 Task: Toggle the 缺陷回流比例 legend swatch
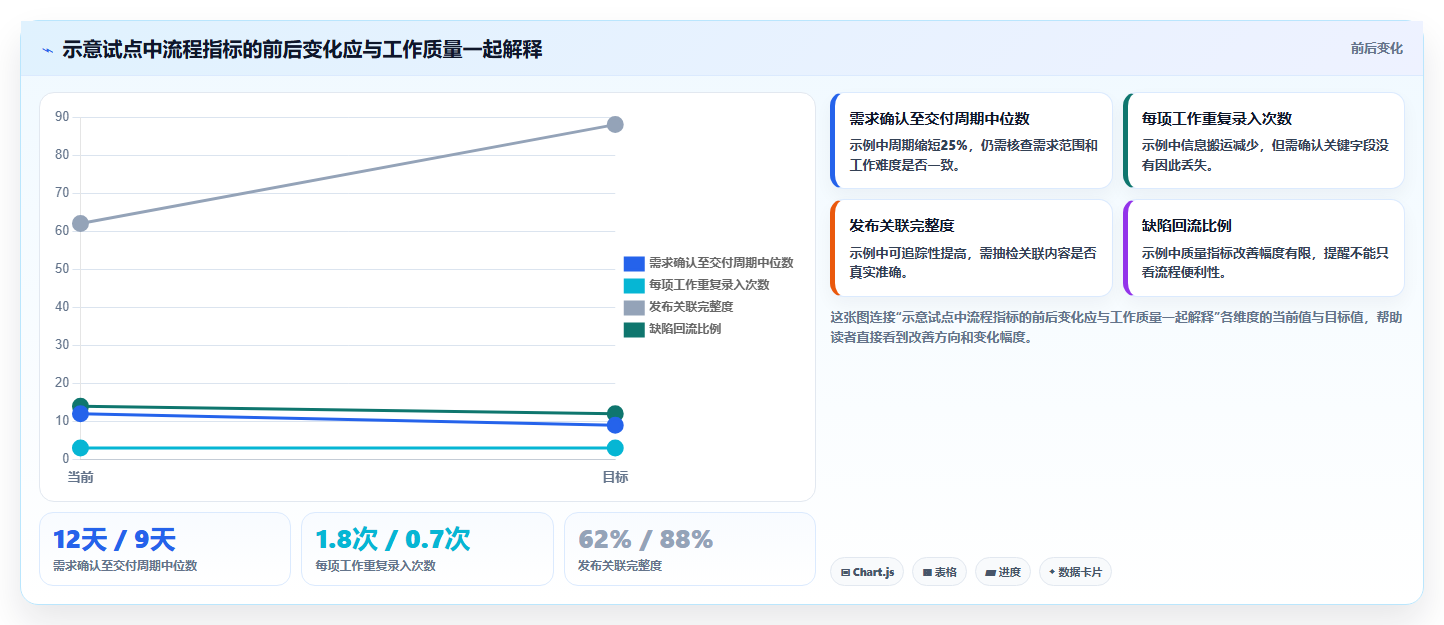[634, 329]
